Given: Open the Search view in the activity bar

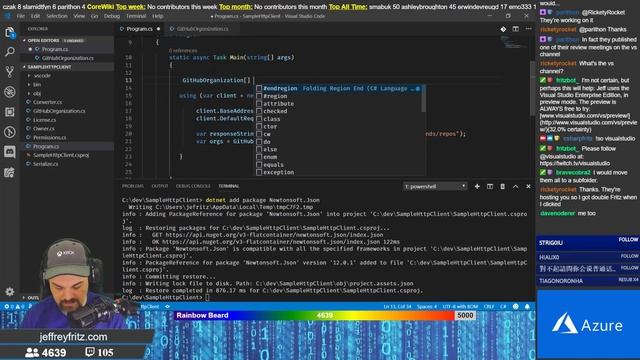Looking at the screenshot, I should pyautogui.click(x=10, y=52).
